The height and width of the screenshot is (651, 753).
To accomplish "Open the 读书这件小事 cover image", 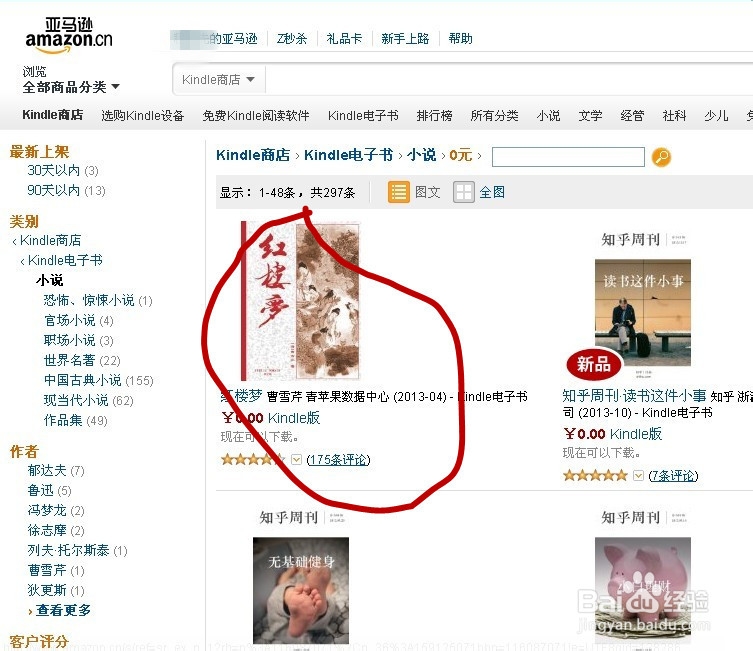I will pos(643,313).
